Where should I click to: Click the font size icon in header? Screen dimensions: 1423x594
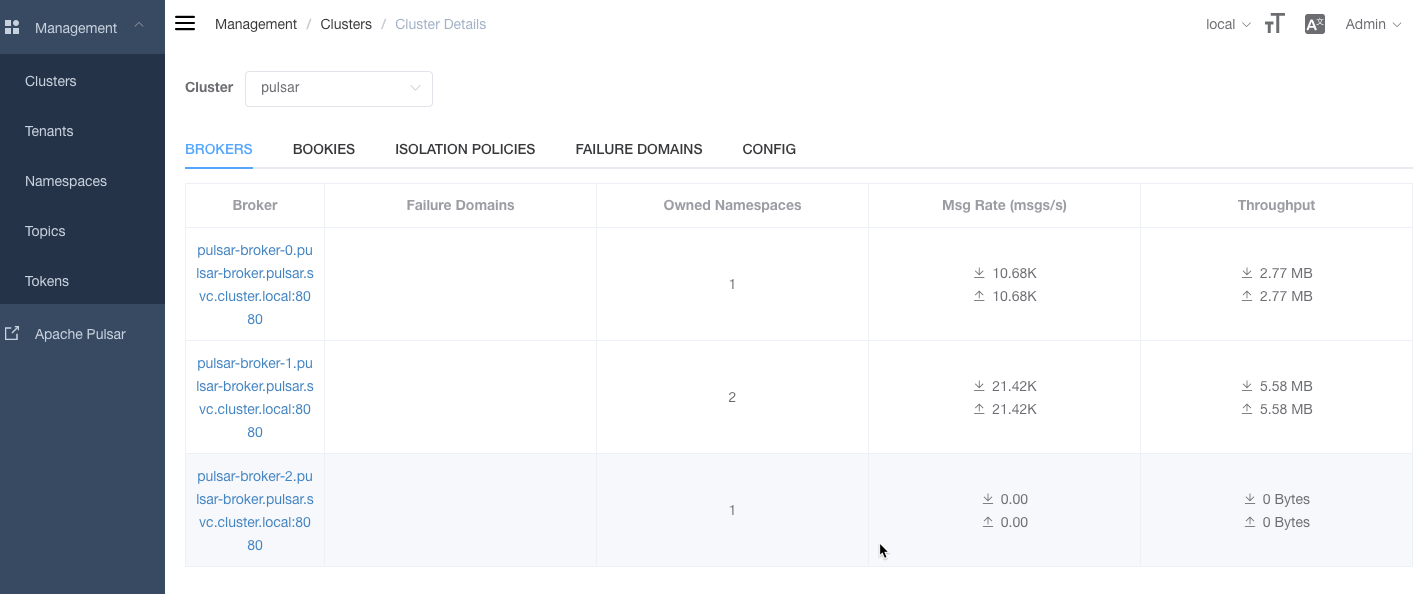[1274, 24]
